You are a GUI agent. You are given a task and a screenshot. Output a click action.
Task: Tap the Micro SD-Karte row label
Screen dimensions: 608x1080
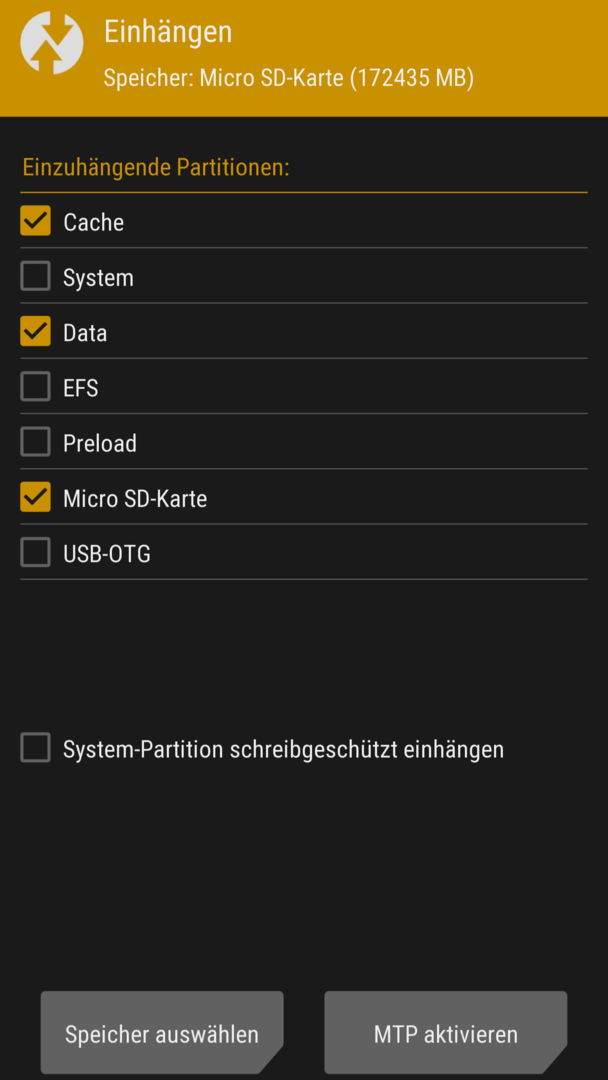pyautogui.click(x=135, y=499)
